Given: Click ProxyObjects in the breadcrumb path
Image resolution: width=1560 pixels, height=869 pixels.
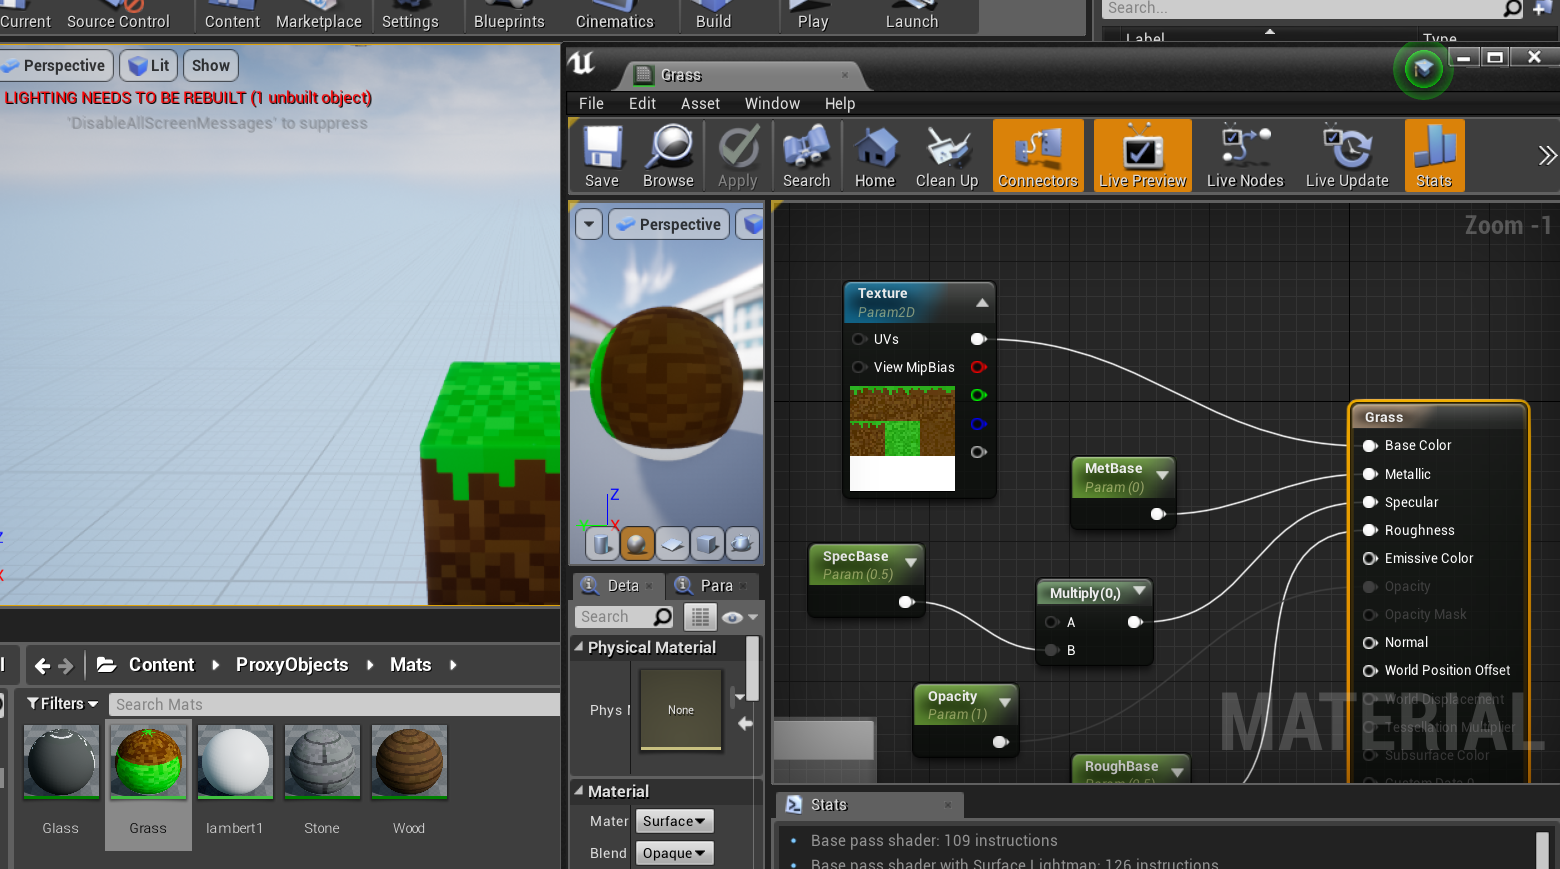Looking at the screenshot, I should pos(292,665).
